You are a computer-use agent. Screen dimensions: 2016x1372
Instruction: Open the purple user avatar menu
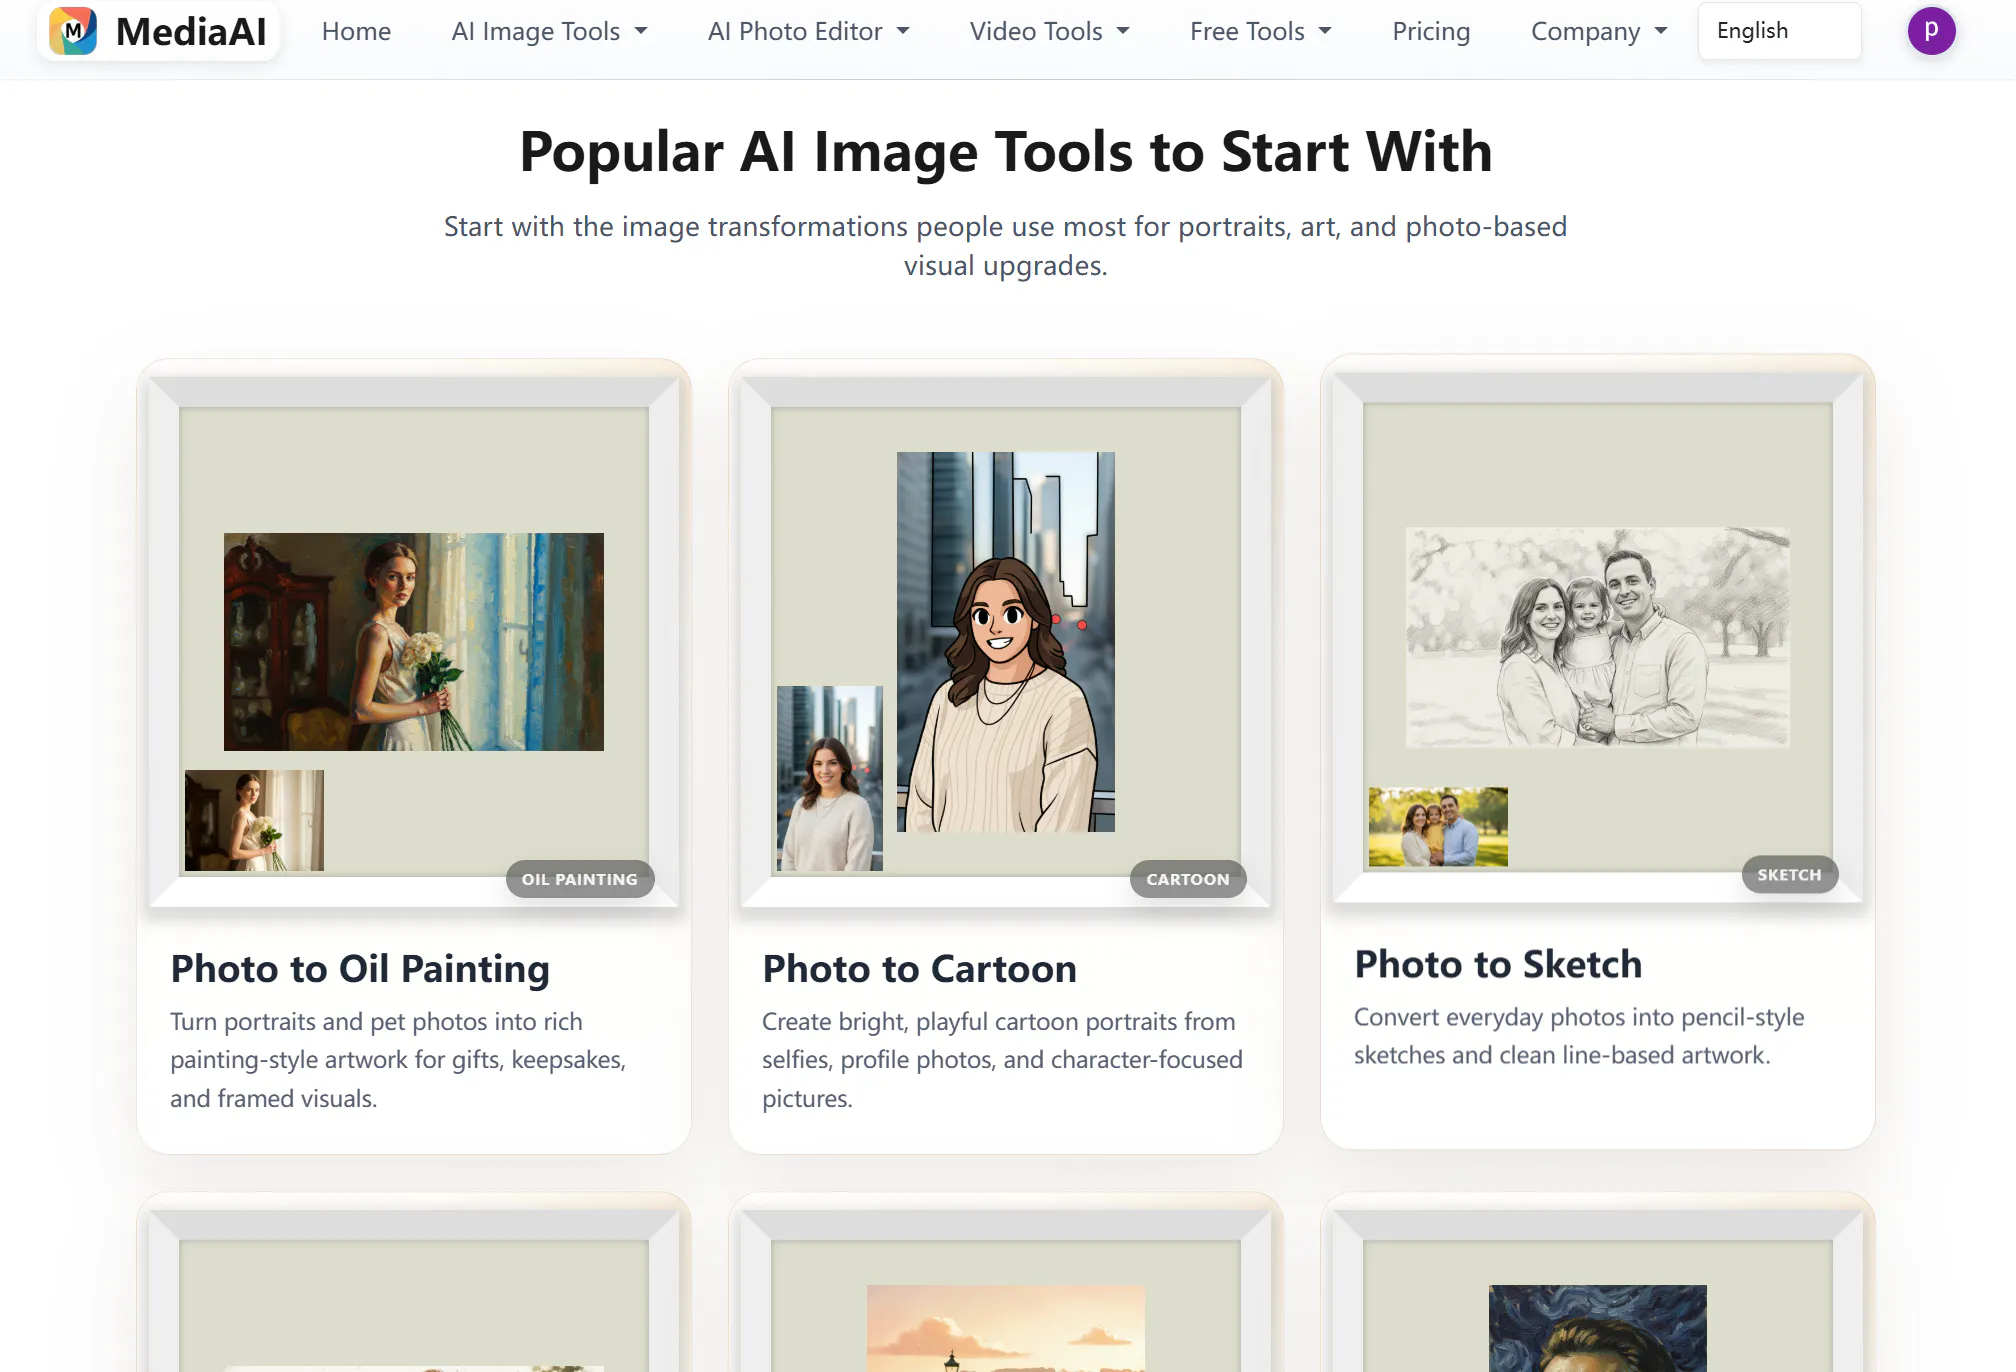click(1931, 31)
